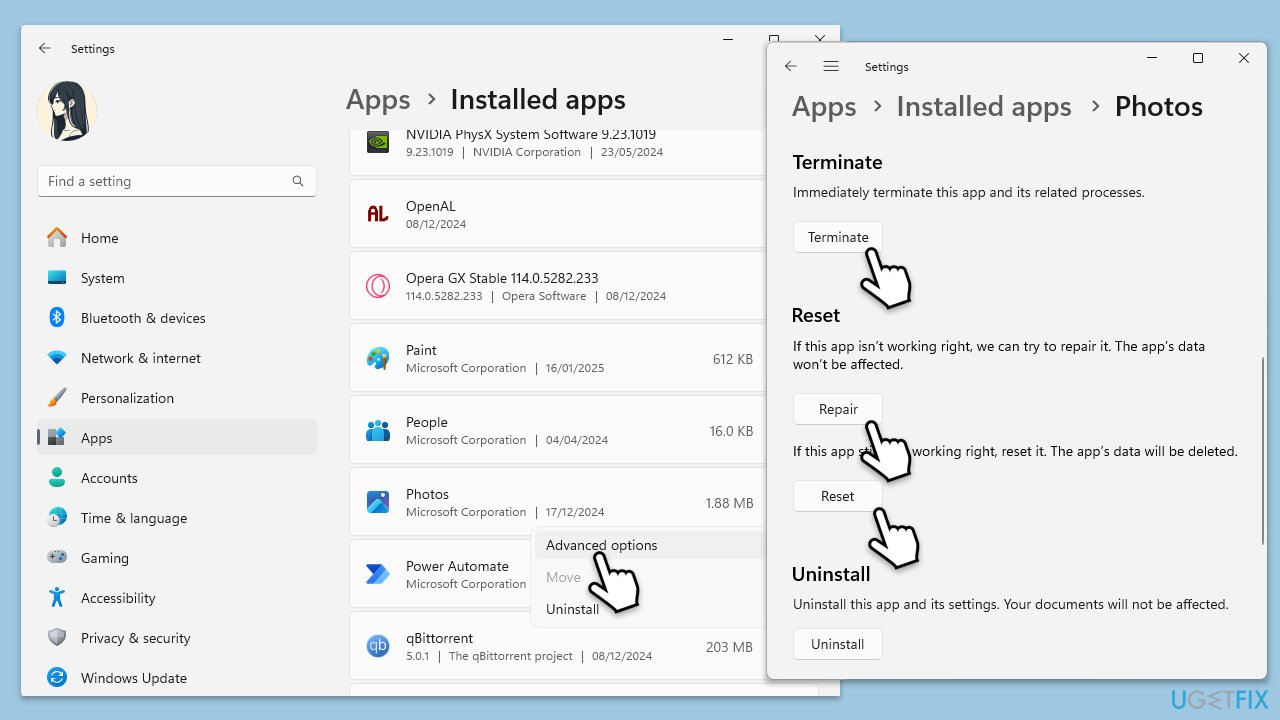The height and width of the screenshot is (720, 1280).
Task: Minimize the Photos Settings window
Action: pos(1152,59)
